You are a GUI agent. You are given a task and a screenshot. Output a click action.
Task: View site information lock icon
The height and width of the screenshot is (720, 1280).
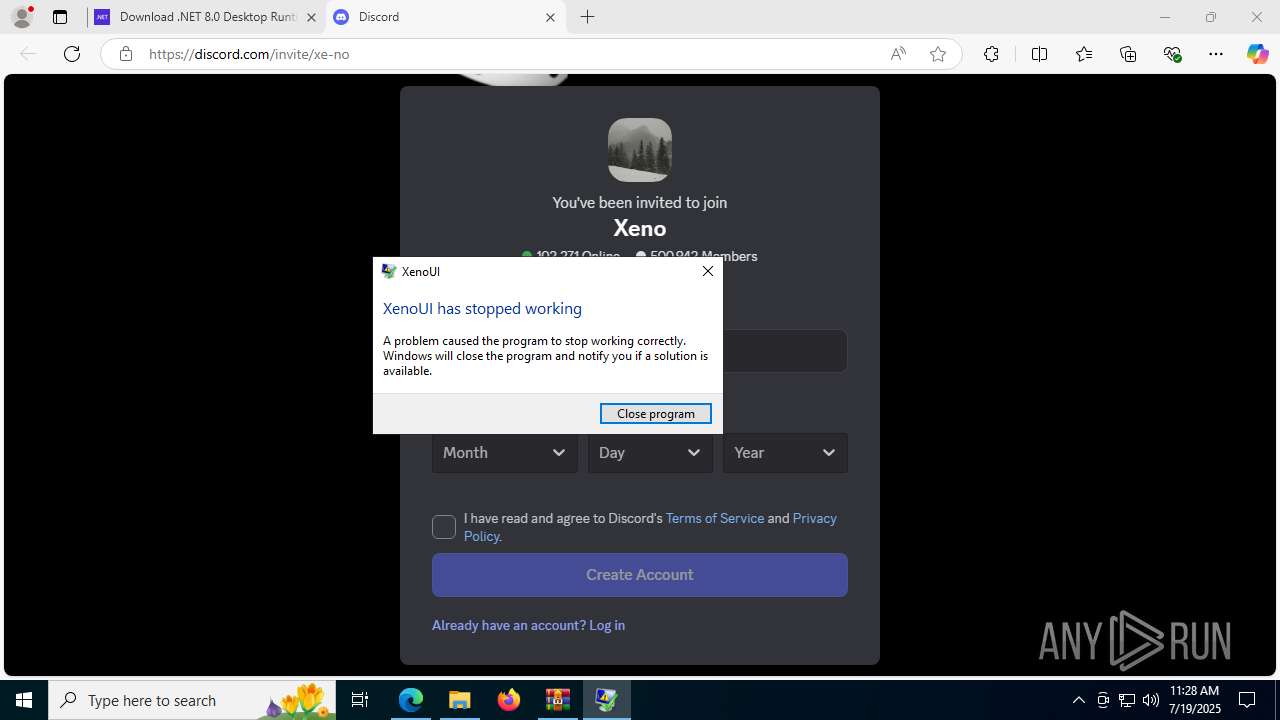pos(125,54)
